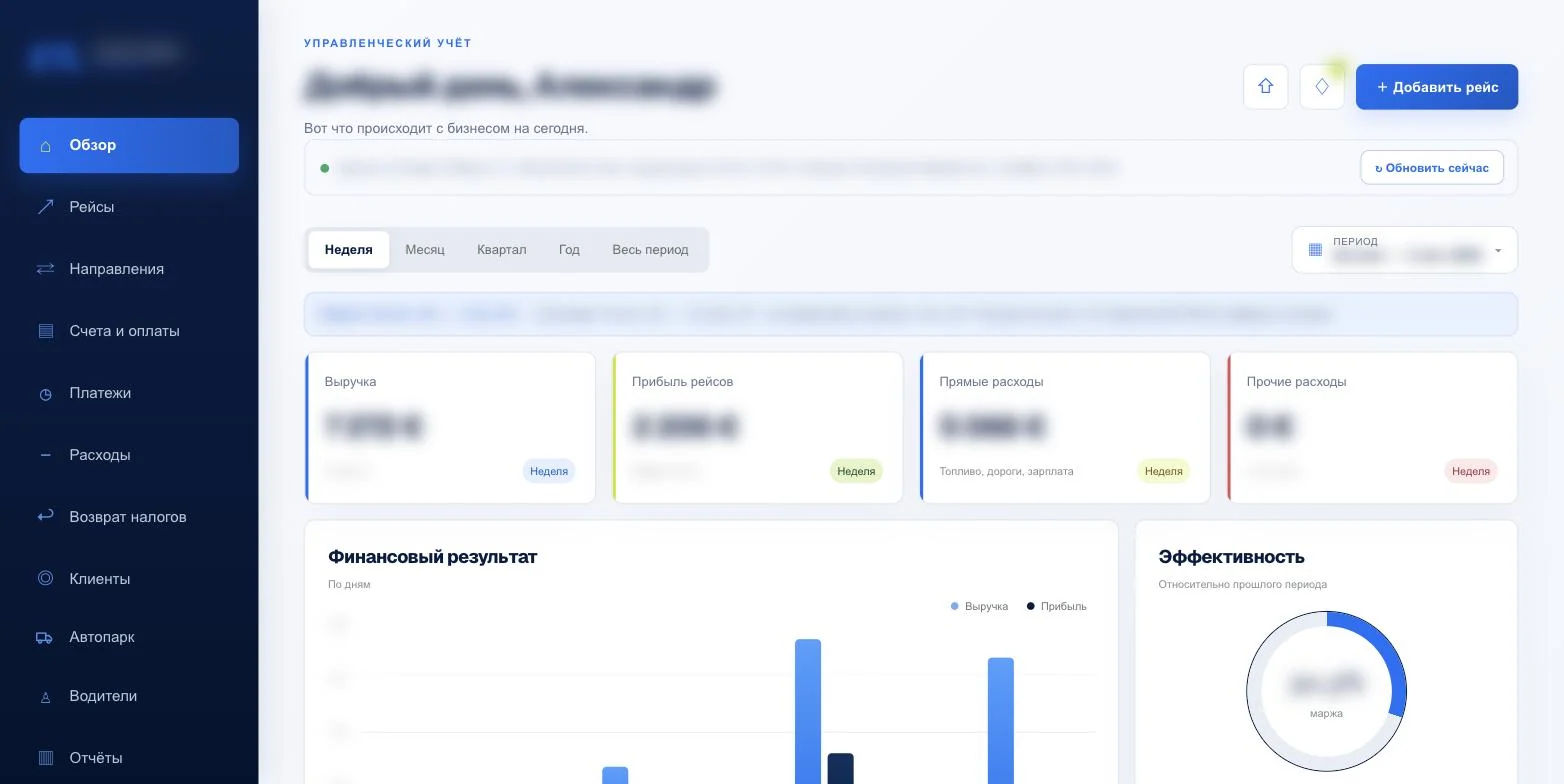Select the Неделя period tab
1564x784 pixels.
point(349,250)
